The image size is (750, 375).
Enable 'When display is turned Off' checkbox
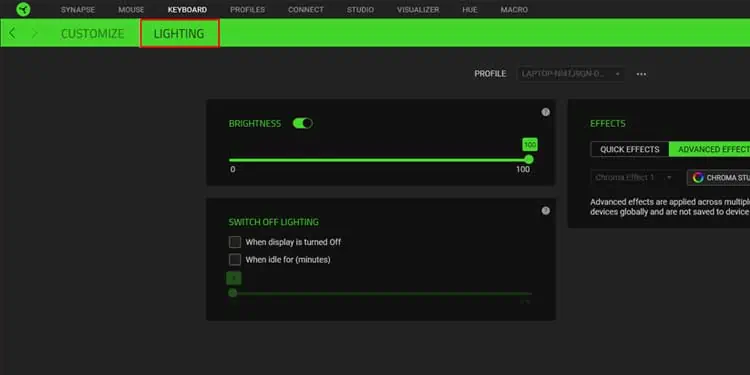(x=235, y=242)
